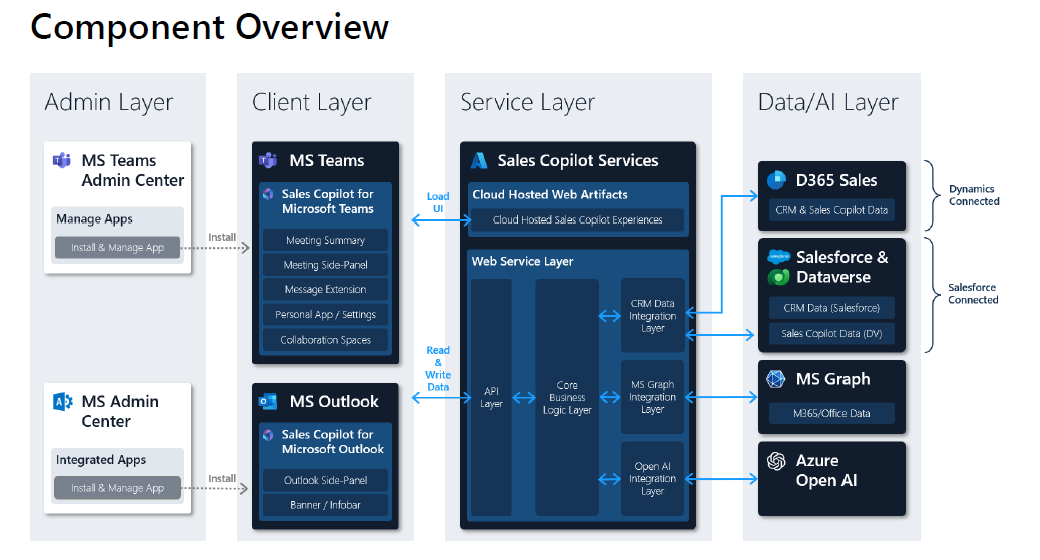
Task: Click the Dynamics Connected label
Action: click(x=974, y=195)
